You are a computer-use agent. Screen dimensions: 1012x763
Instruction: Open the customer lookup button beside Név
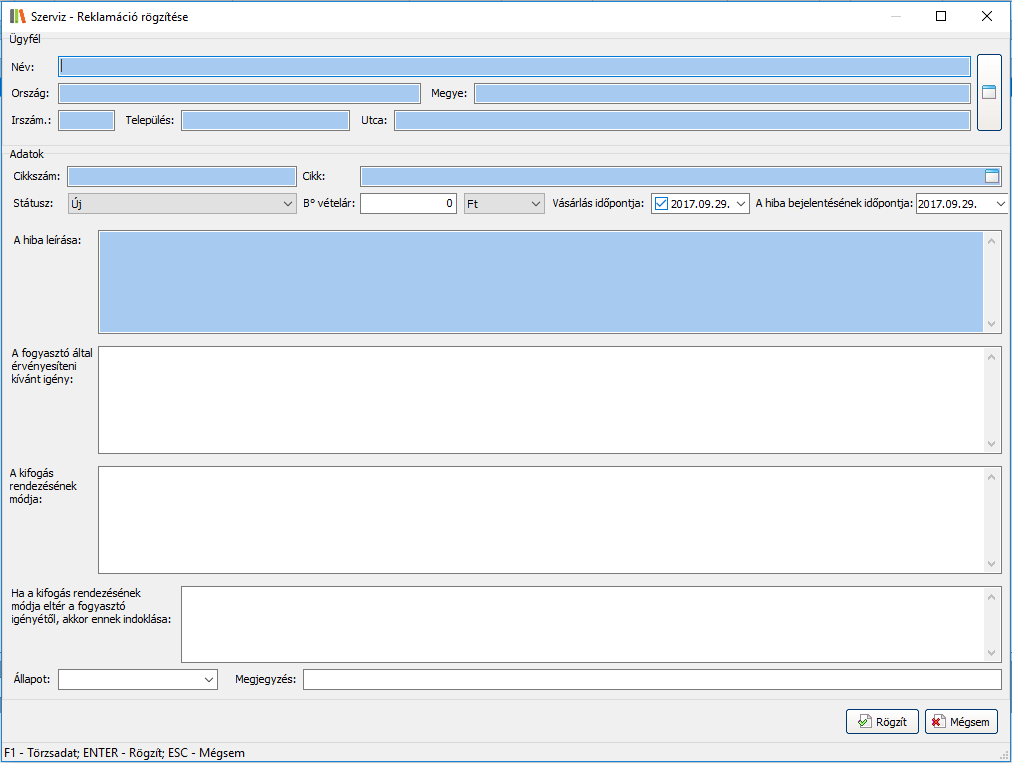(989, 93)
